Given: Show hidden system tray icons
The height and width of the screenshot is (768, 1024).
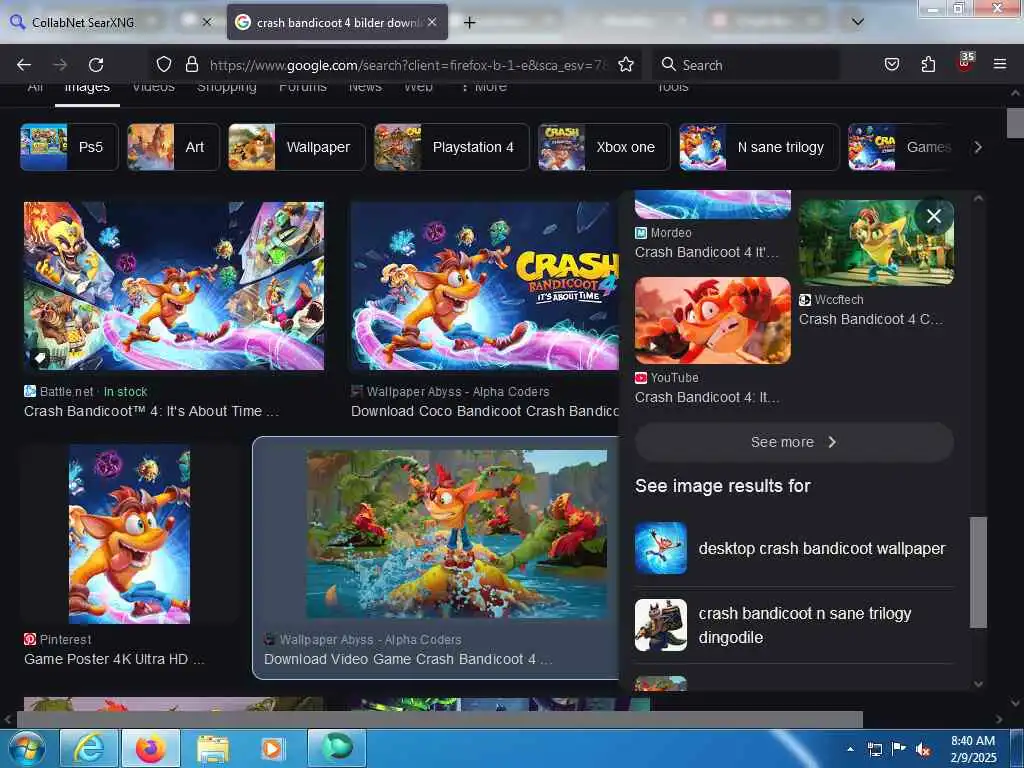Looking at the screenshot, I should (850, 749).
